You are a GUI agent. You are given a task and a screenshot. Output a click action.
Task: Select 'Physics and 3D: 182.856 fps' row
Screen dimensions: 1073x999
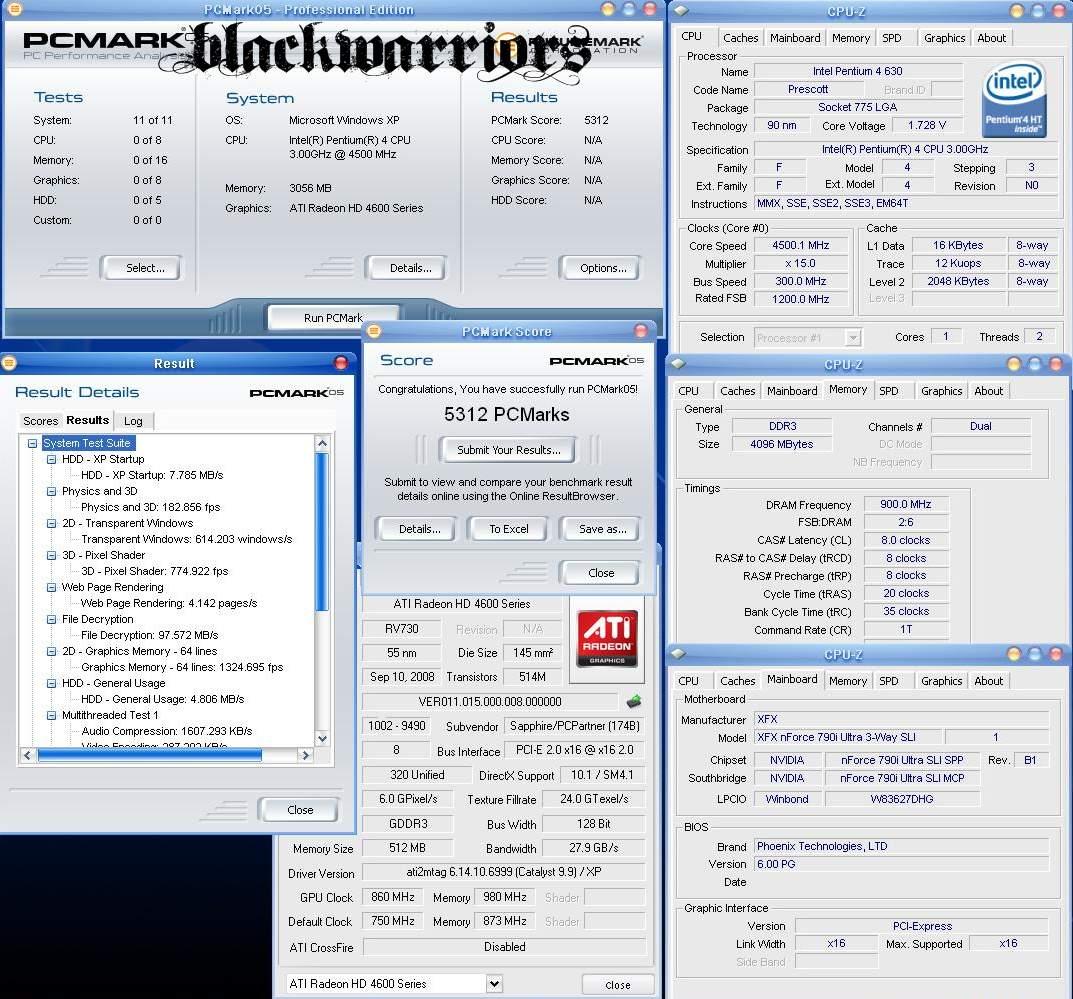[151, 507]
